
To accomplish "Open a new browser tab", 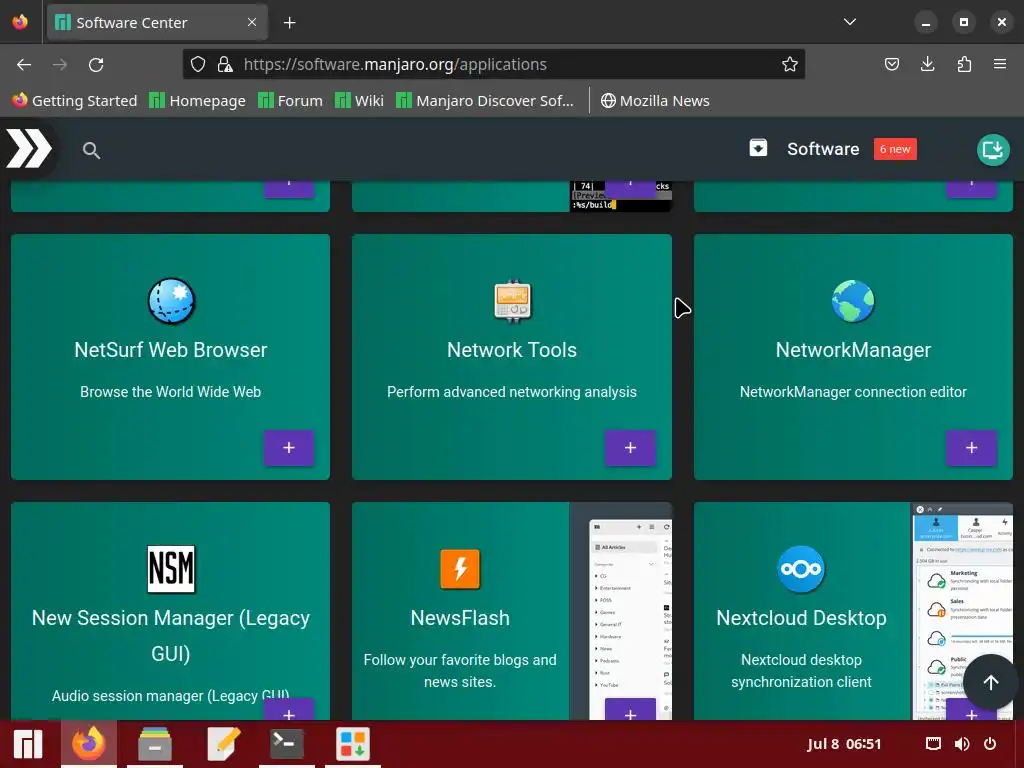I will click(x=289, y=23).
